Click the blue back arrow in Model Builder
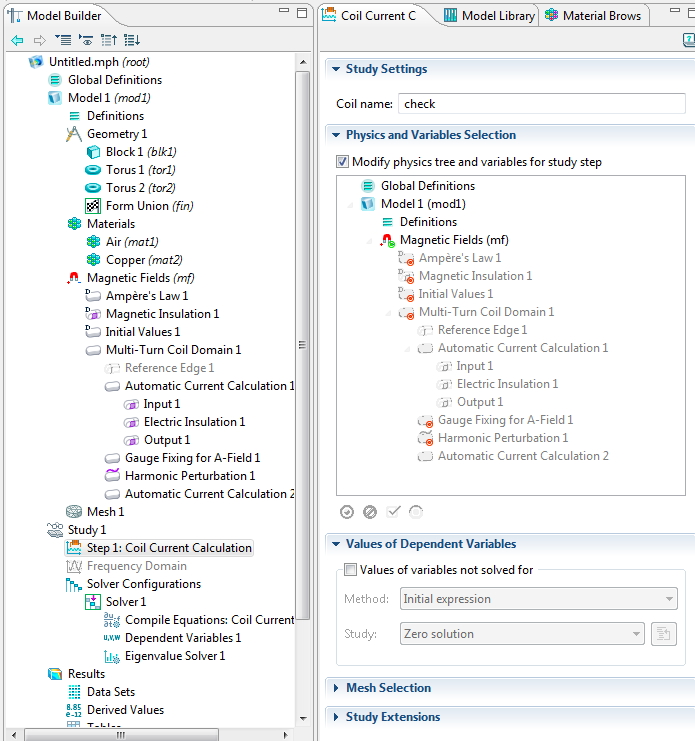695x741 pixels. click(17, 40)
